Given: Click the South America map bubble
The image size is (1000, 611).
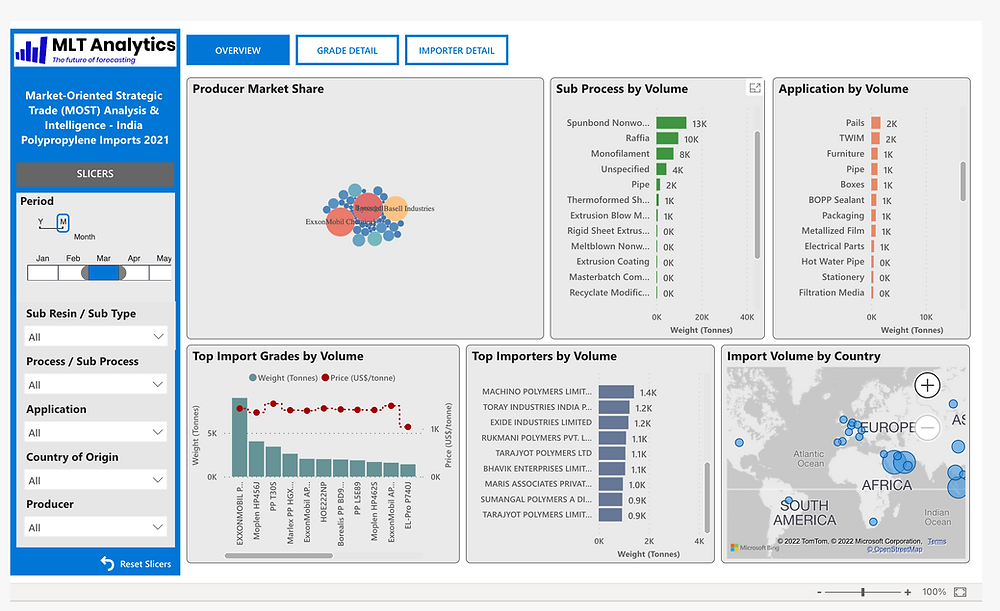Looking at the screenshot, I should coord(788,500).
